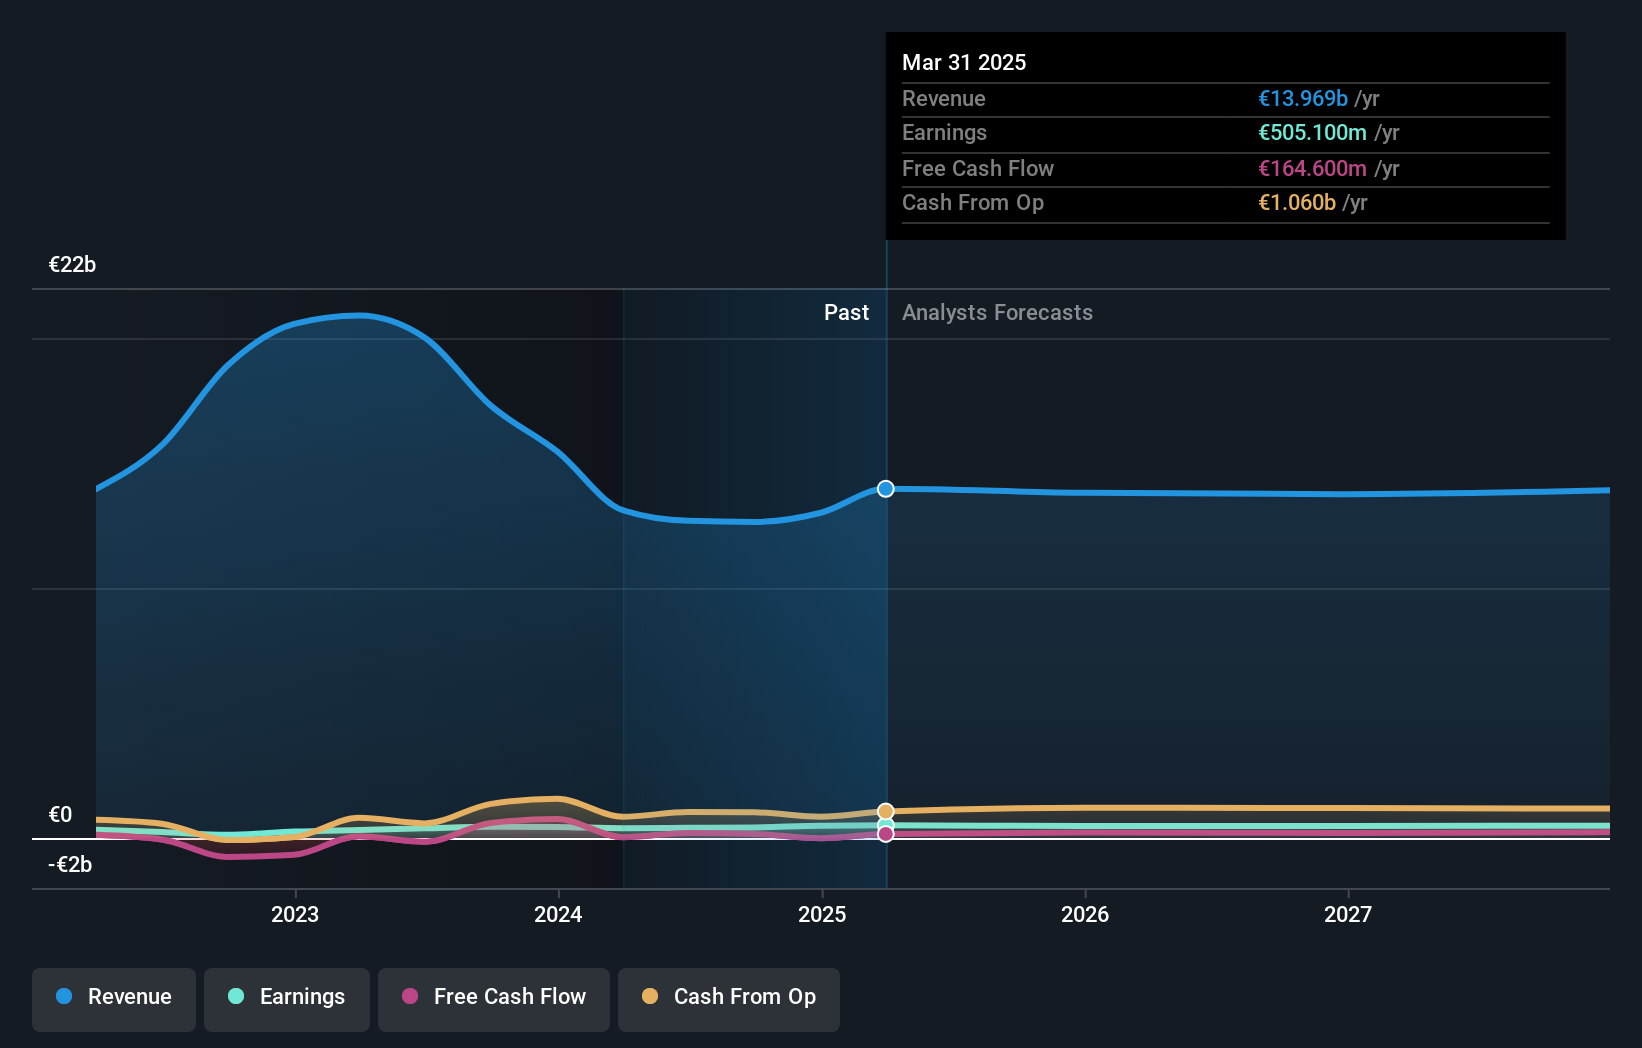This screenshot has height=1048, width=1642.
Task: Click the Revenue data point on blue line
Action: pos(886,489)
